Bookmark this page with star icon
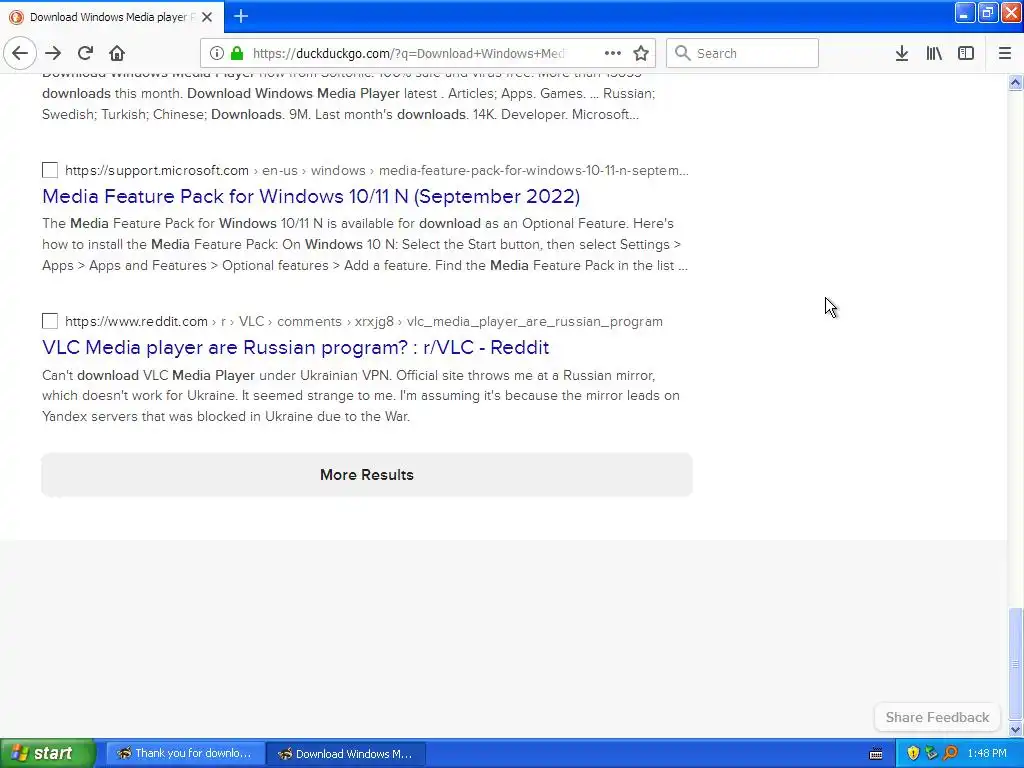This screenshot has width=1024, height=768. click(641, 53)
